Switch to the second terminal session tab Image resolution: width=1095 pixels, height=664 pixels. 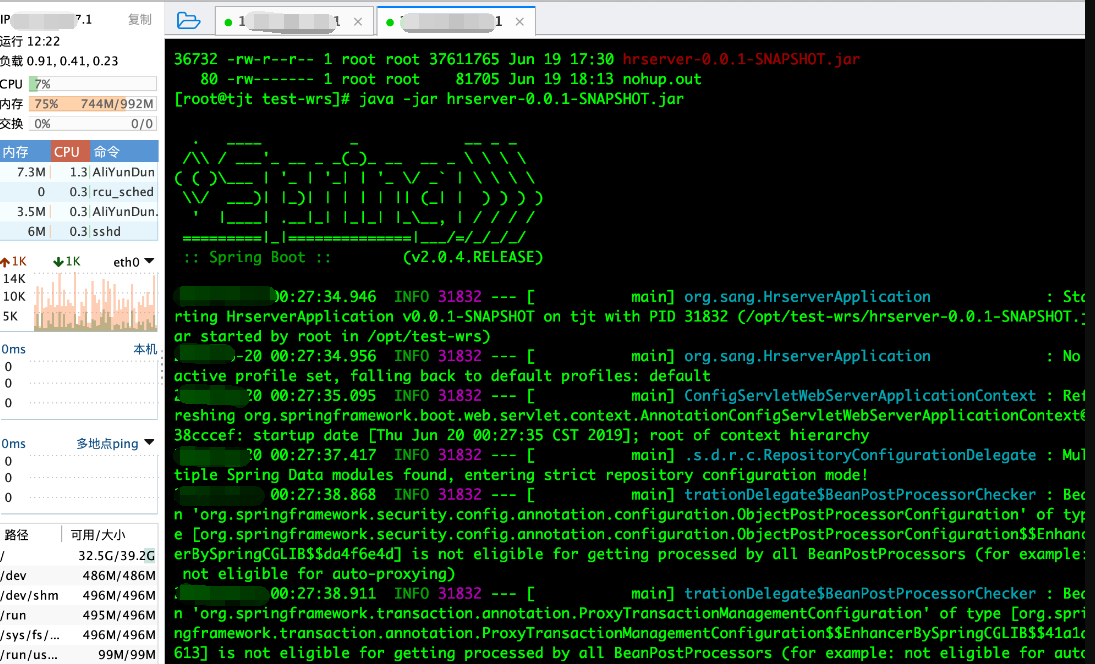coord(456,22)
